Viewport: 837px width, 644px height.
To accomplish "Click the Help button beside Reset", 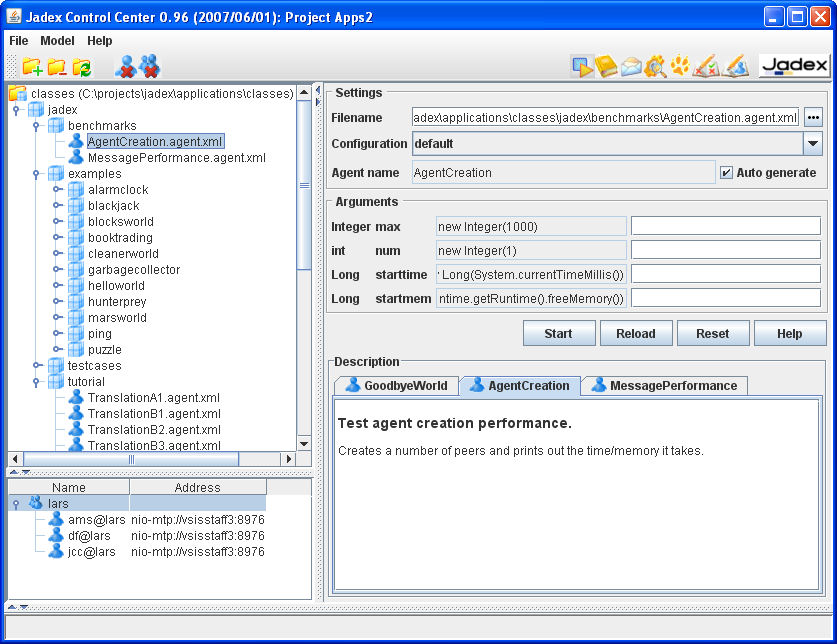I will [789, 333].
